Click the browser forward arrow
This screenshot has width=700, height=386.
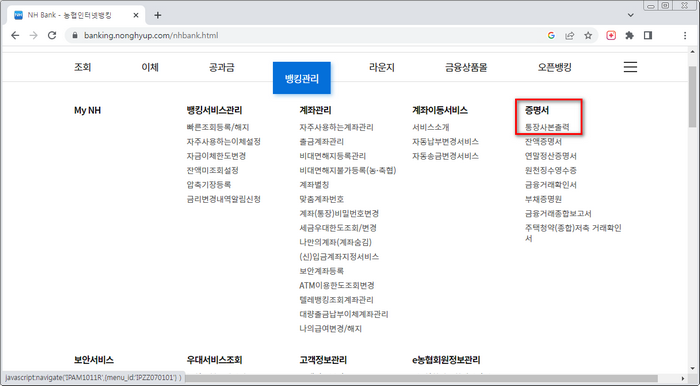tap(33, 36)
